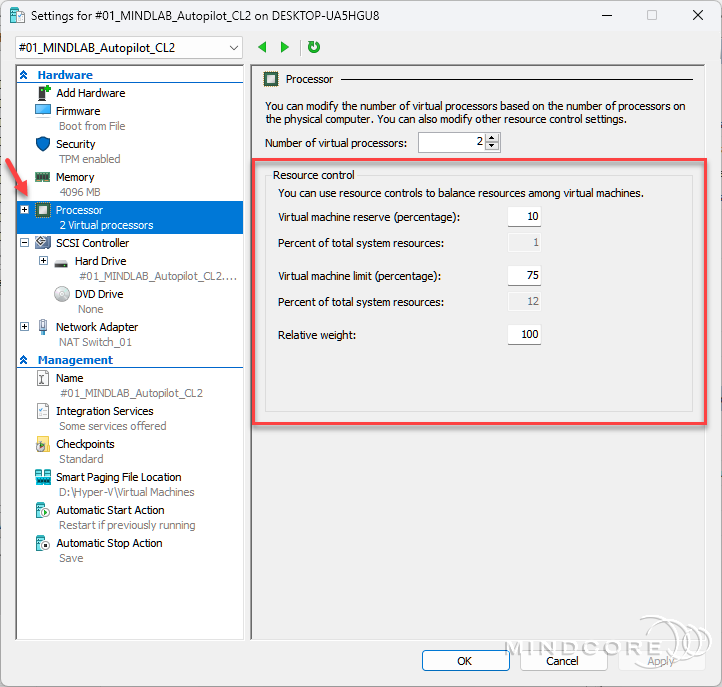
Task: Minimize the Settings window
Action: (607, 15)
